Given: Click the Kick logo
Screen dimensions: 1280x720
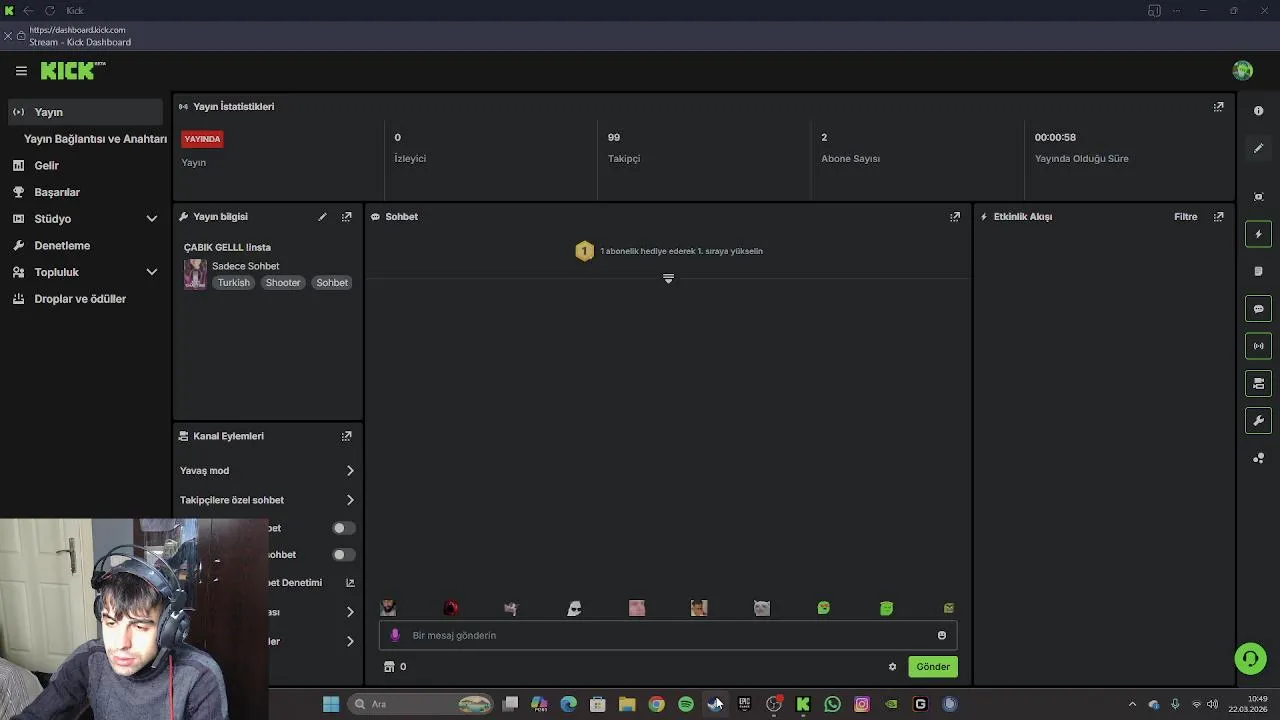Looking at the screenshot, I should pos(72,70).
